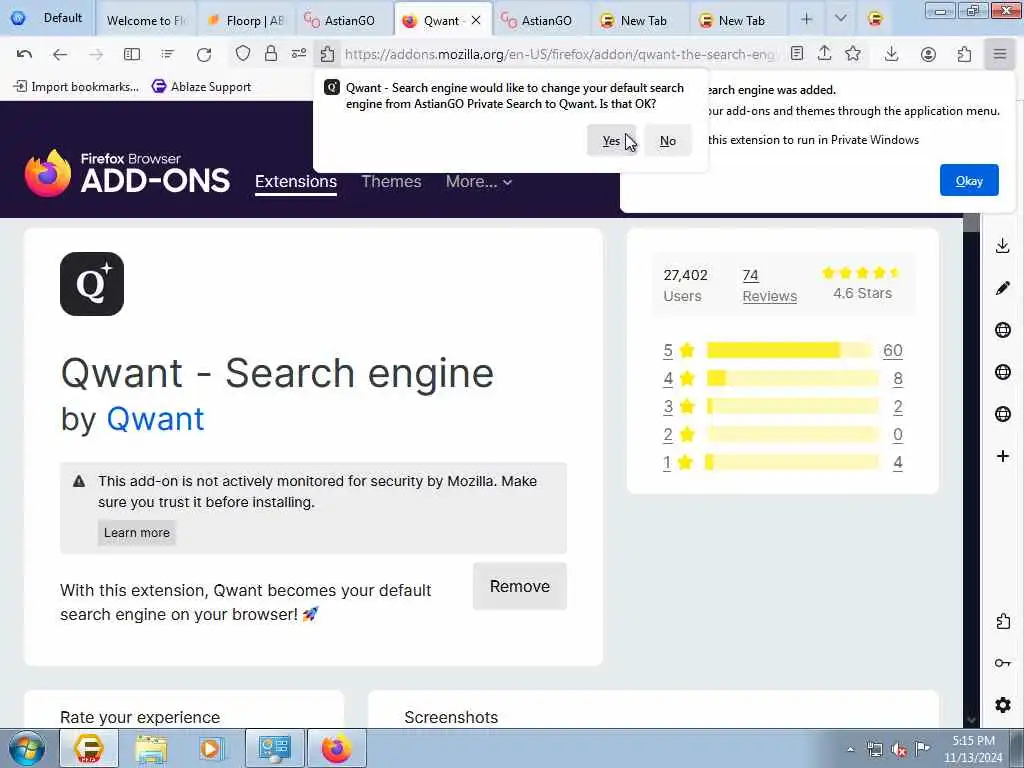Open the hamburger application menu
Viewport: 1024px width, 768px height.
pos(999,54)
